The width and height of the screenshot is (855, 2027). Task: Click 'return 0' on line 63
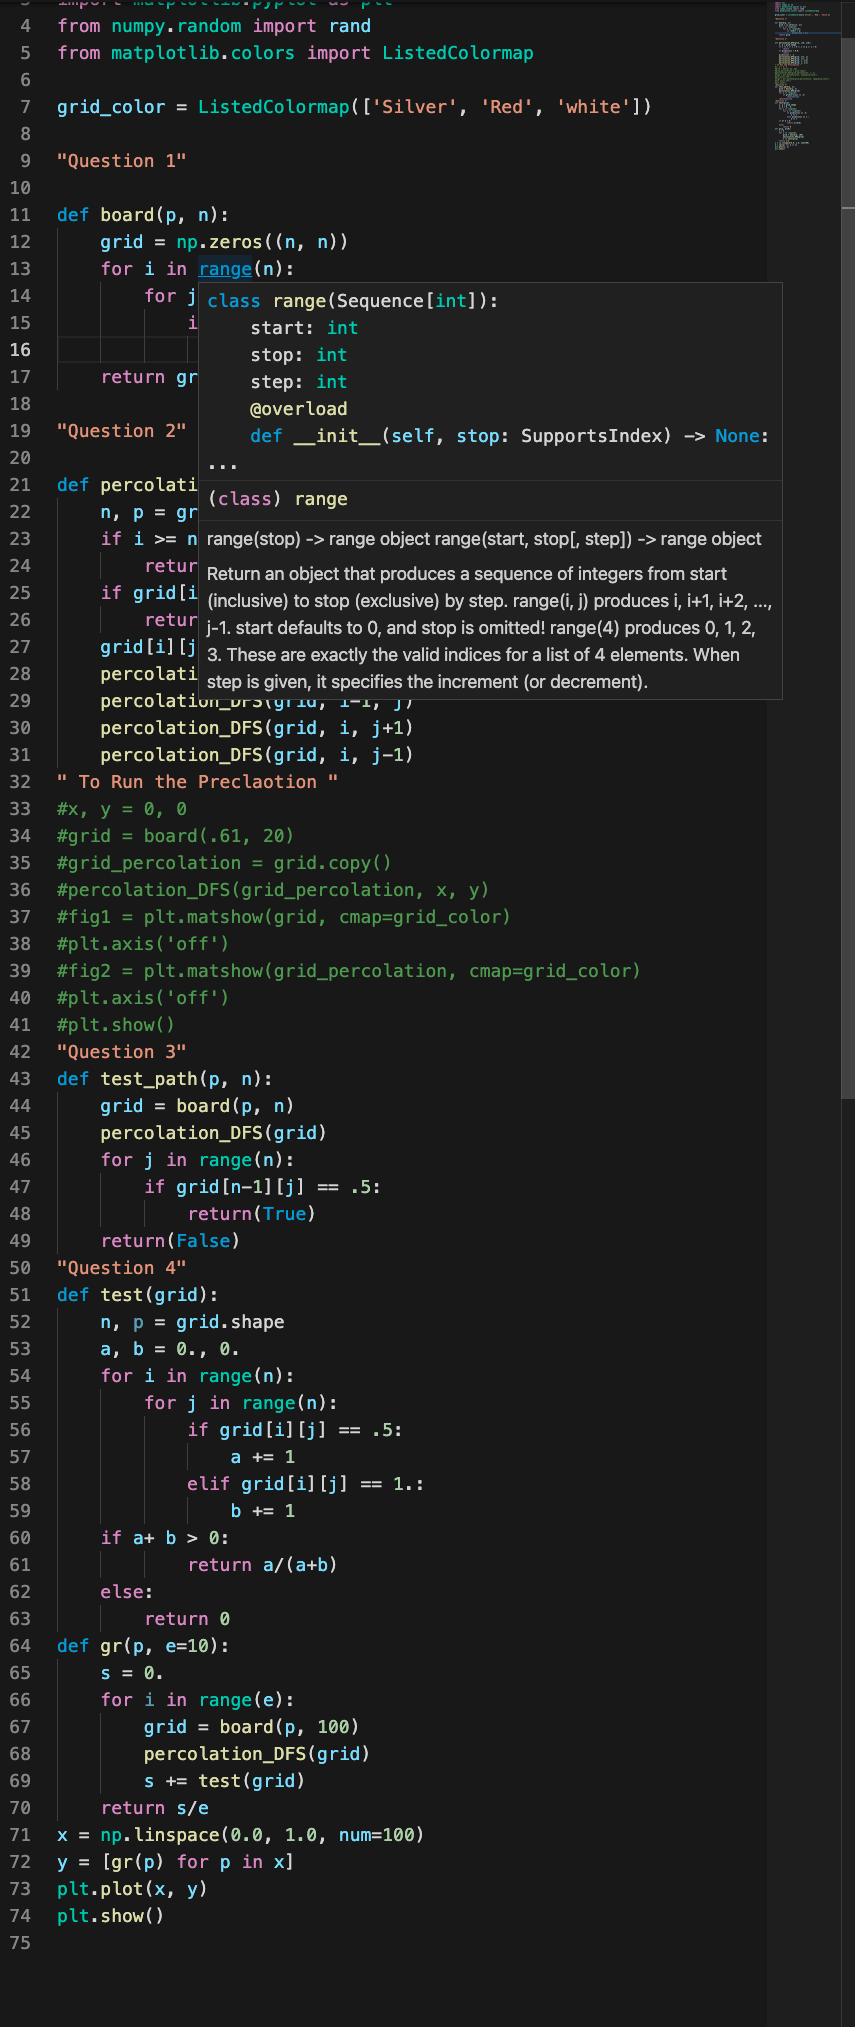coord(187,1619)
